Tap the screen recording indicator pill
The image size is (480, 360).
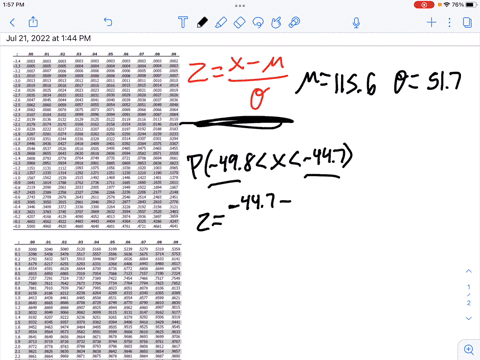424,5
